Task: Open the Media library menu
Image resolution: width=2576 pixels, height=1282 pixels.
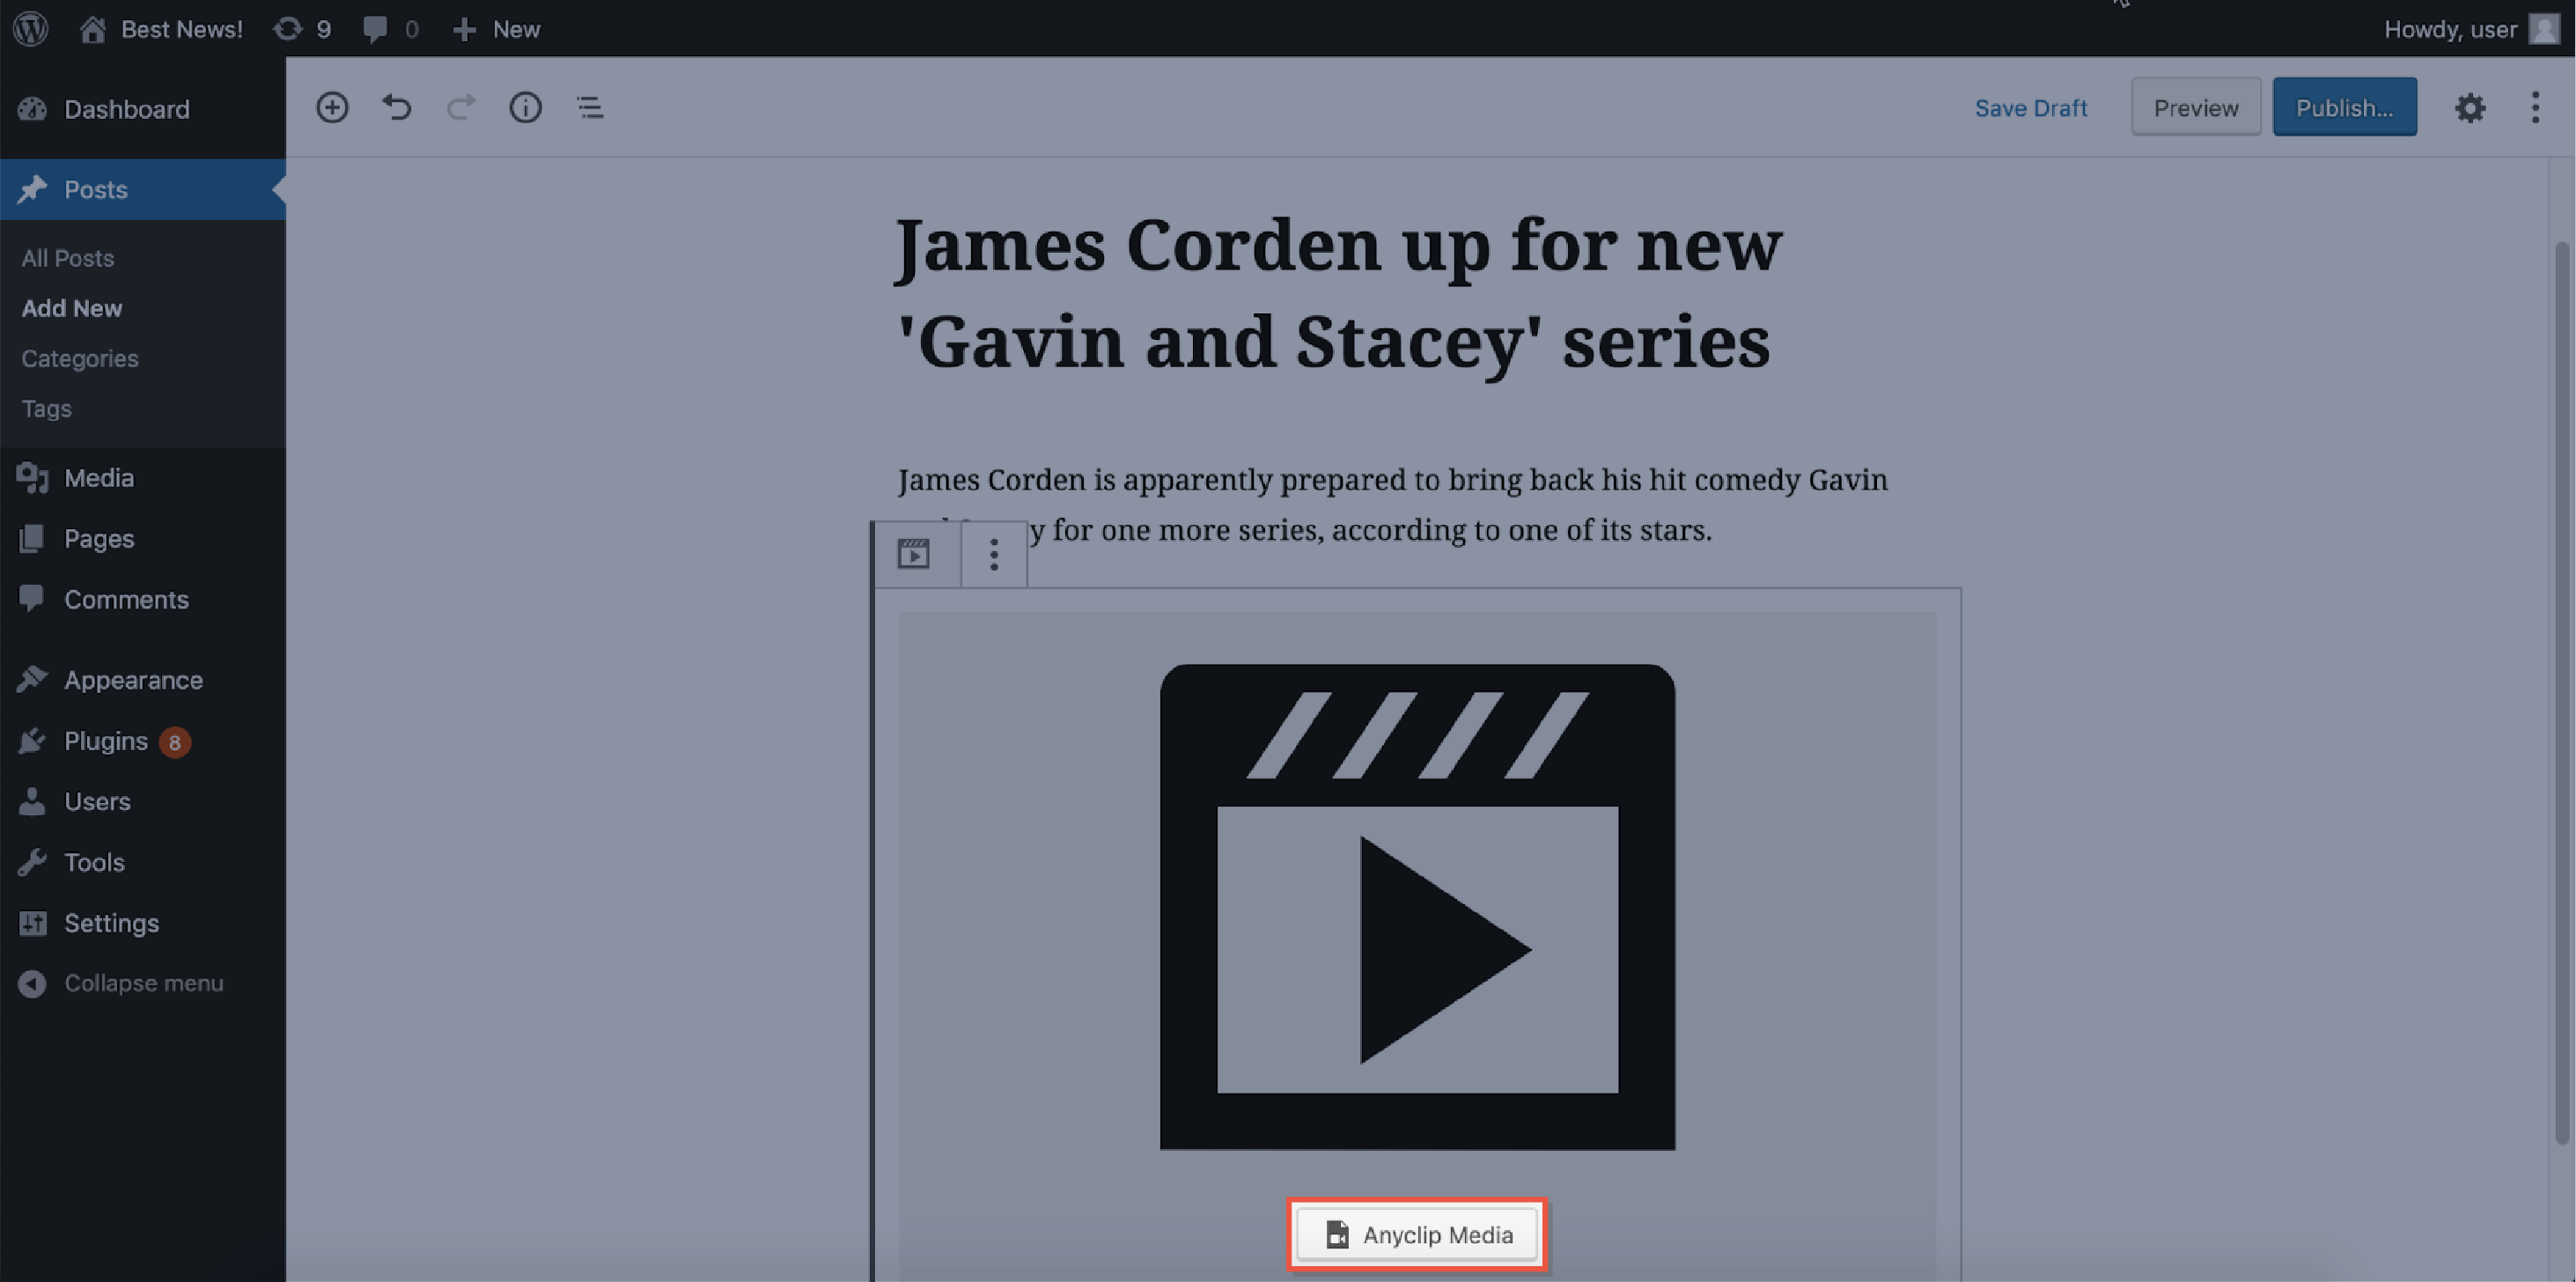Action: click(x=99, y=478)
